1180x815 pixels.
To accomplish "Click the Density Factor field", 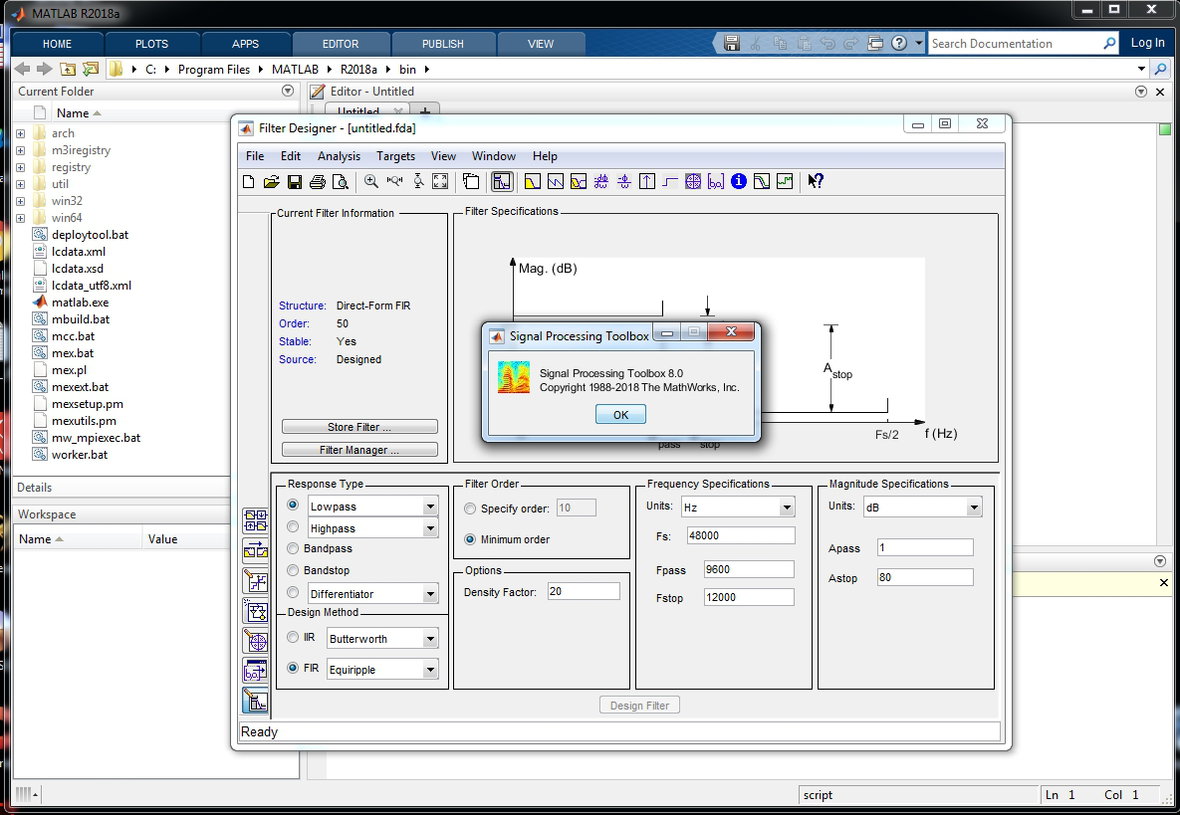I will click(x=584, y=591).
